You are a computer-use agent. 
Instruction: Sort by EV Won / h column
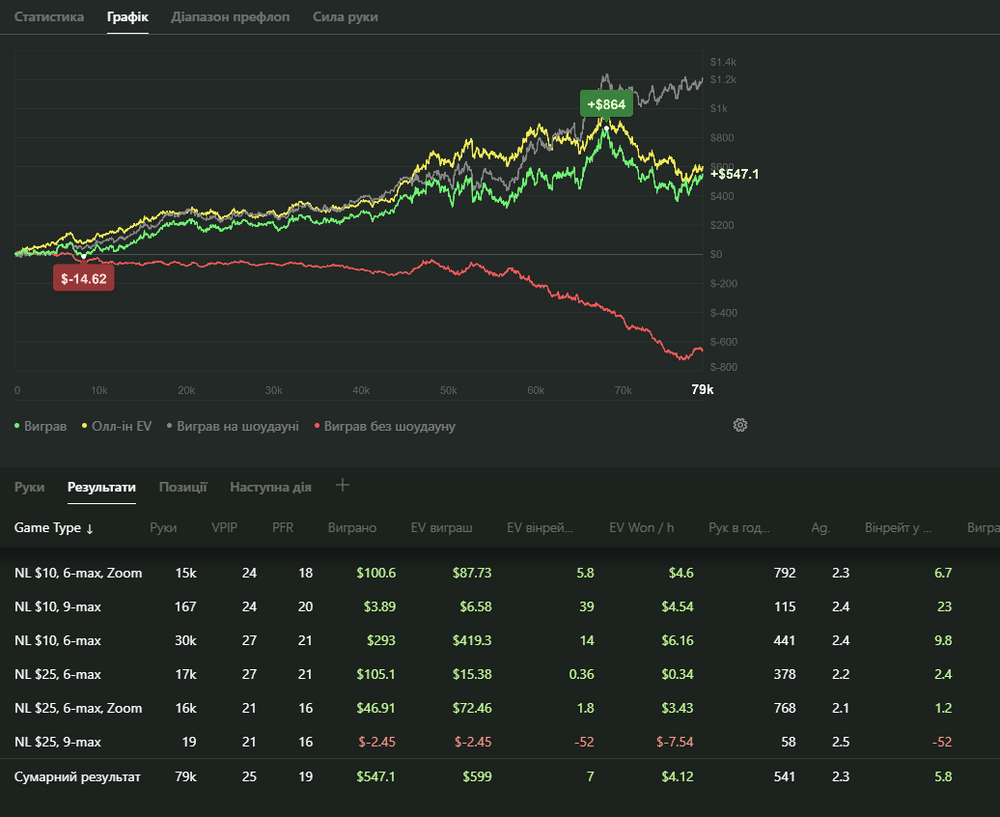[x=643, y=528]
